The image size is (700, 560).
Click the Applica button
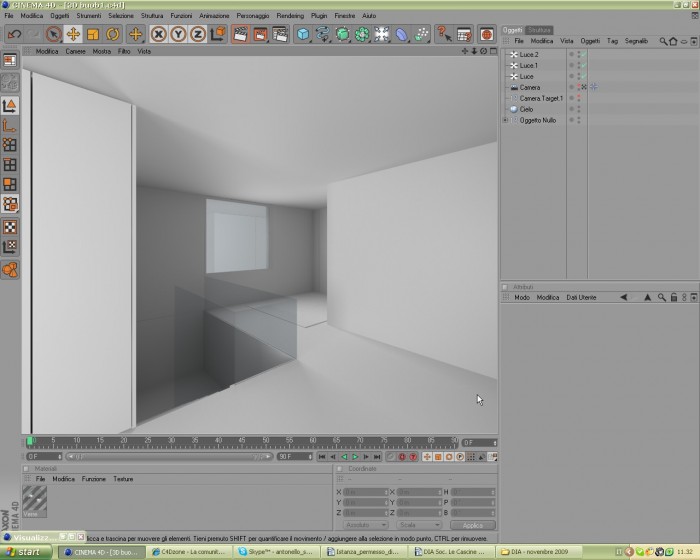click(473, 525)
